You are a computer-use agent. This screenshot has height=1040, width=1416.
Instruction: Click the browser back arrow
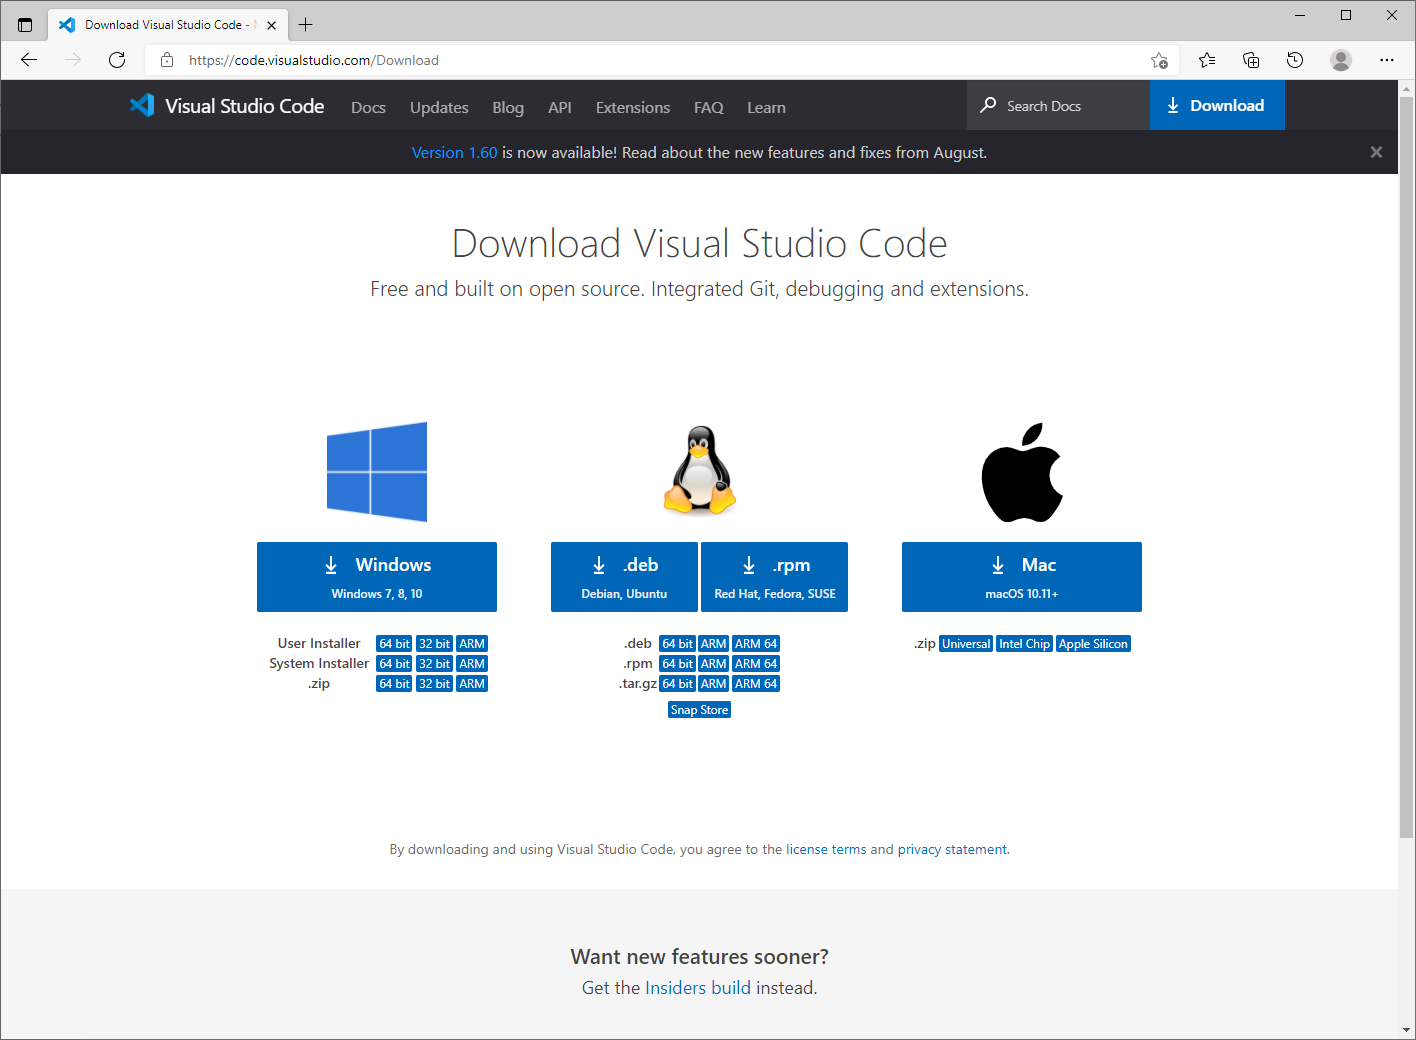click(29, 60)
